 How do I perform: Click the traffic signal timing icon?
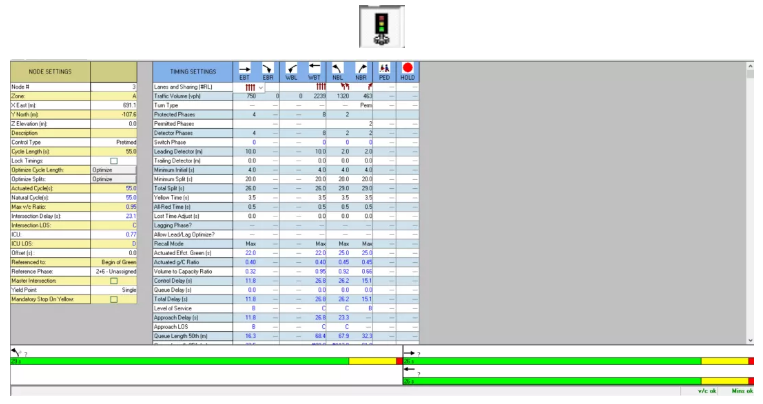(x=382, y=26)
